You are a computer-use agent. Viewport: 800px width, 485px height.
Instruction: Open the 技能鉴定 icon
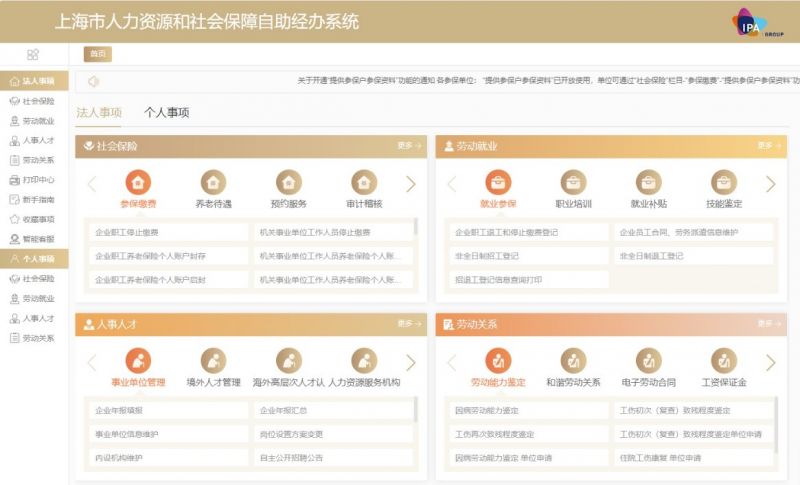pos(724,182)
